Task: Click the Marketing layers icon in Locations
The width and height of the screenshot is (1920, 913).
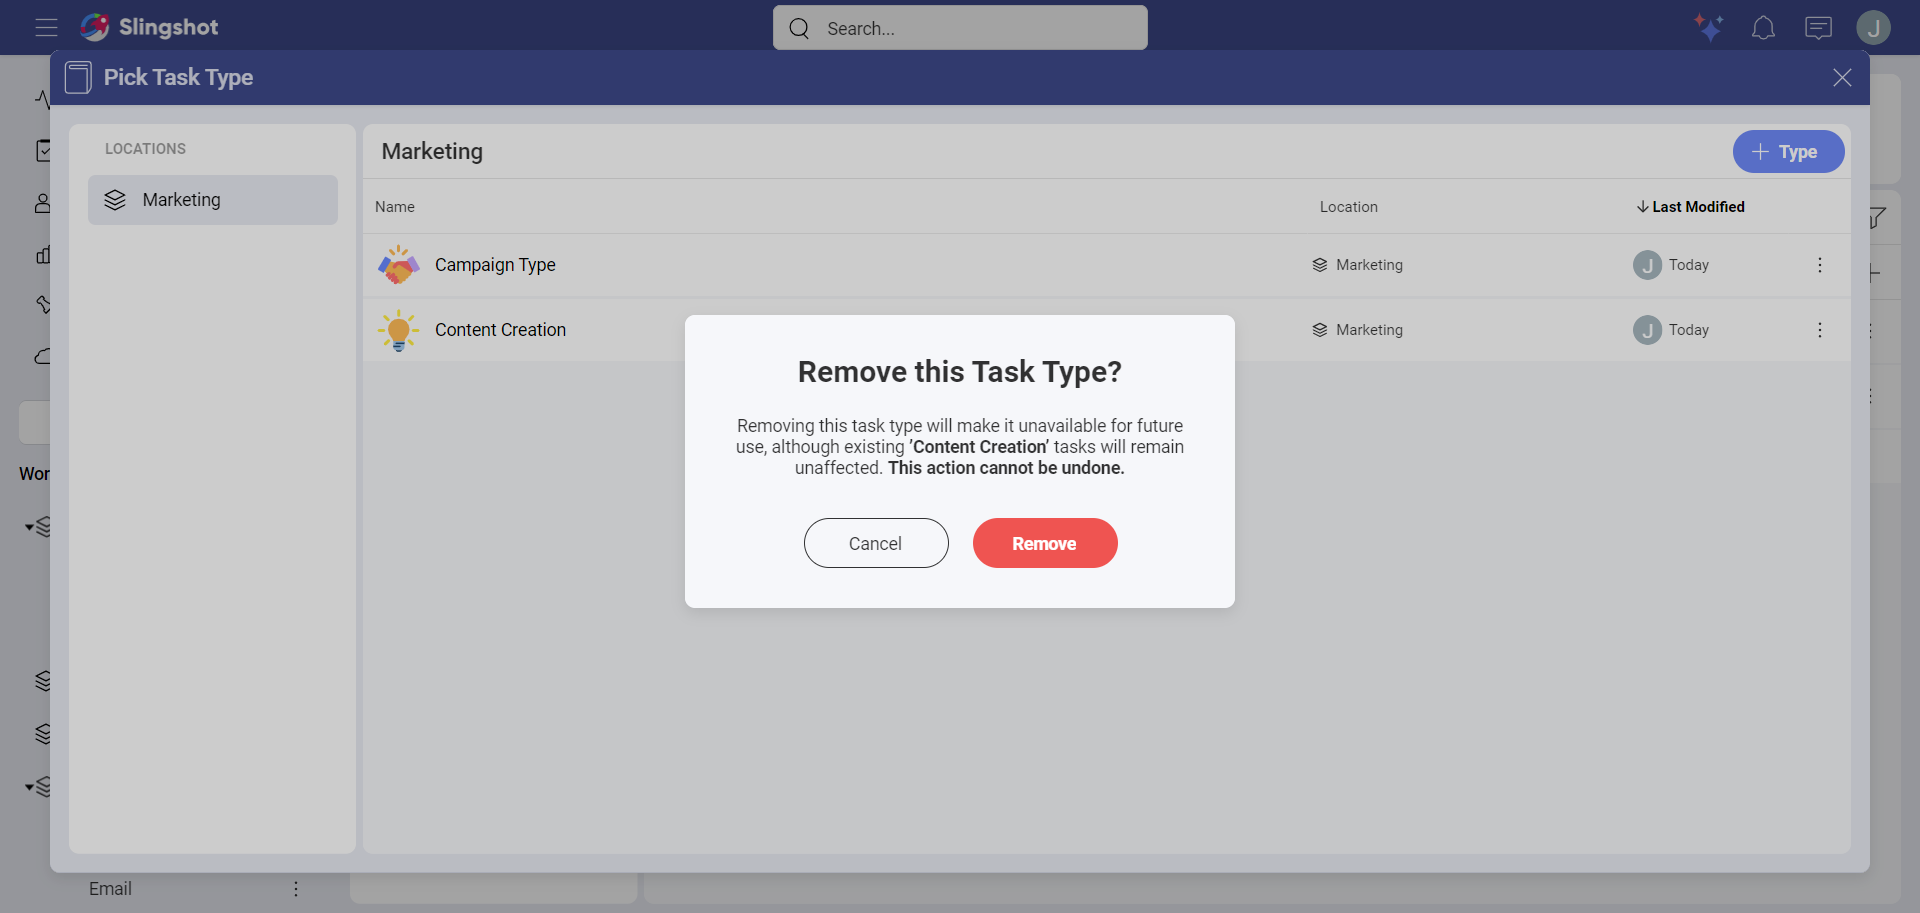Action: point(115,200)
